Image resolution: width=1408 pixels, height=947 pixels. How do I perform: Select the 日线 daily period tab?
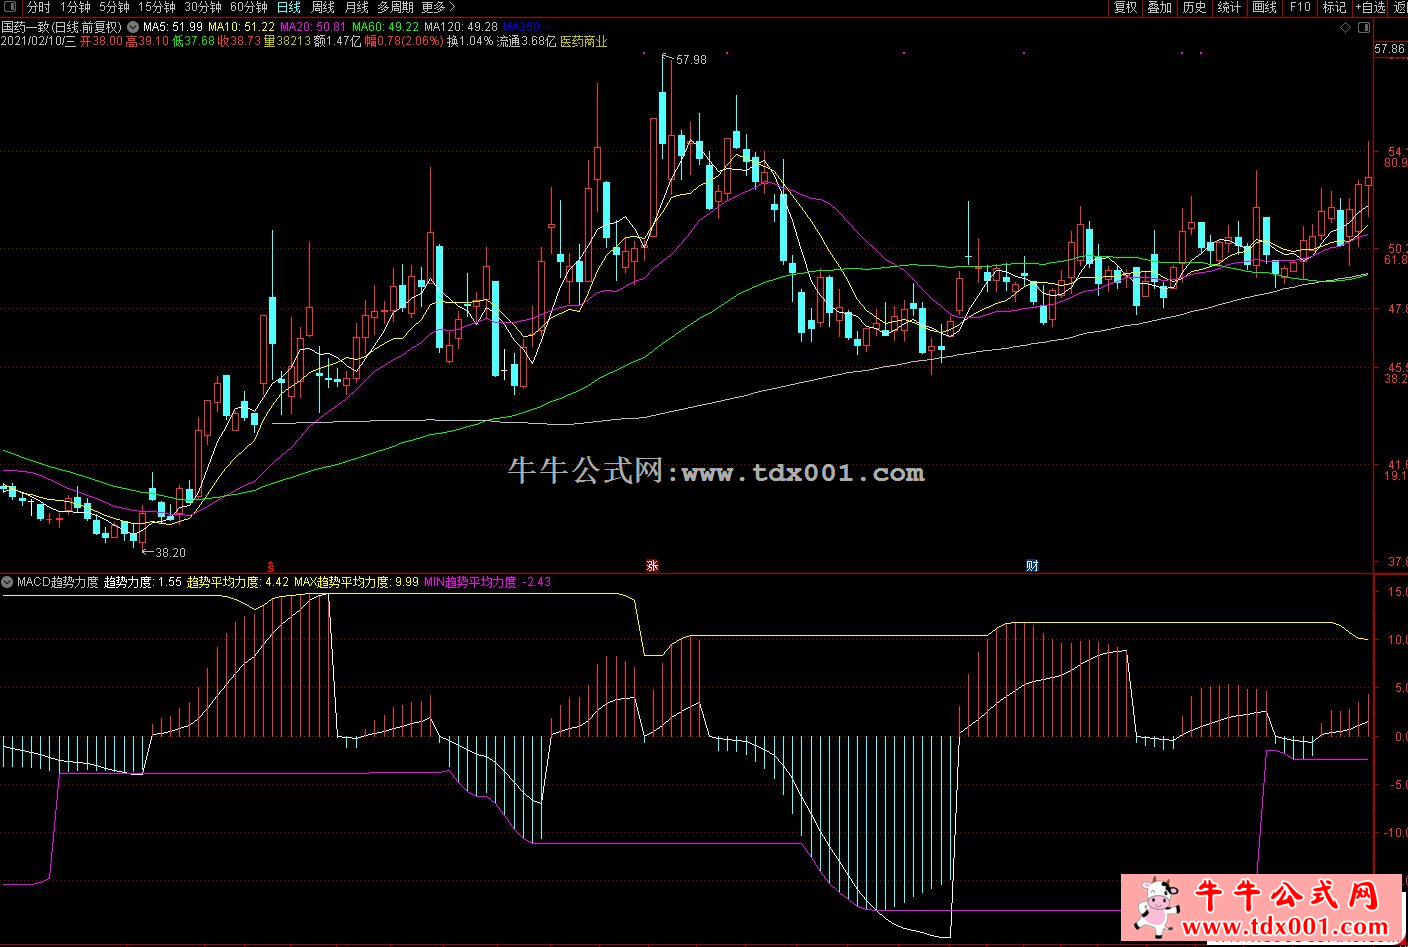point(289,7)
